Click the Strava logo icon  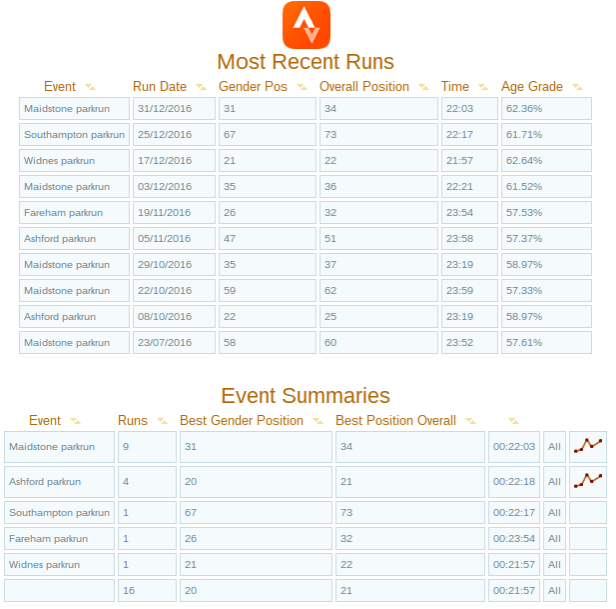click(x=306, y=25)
